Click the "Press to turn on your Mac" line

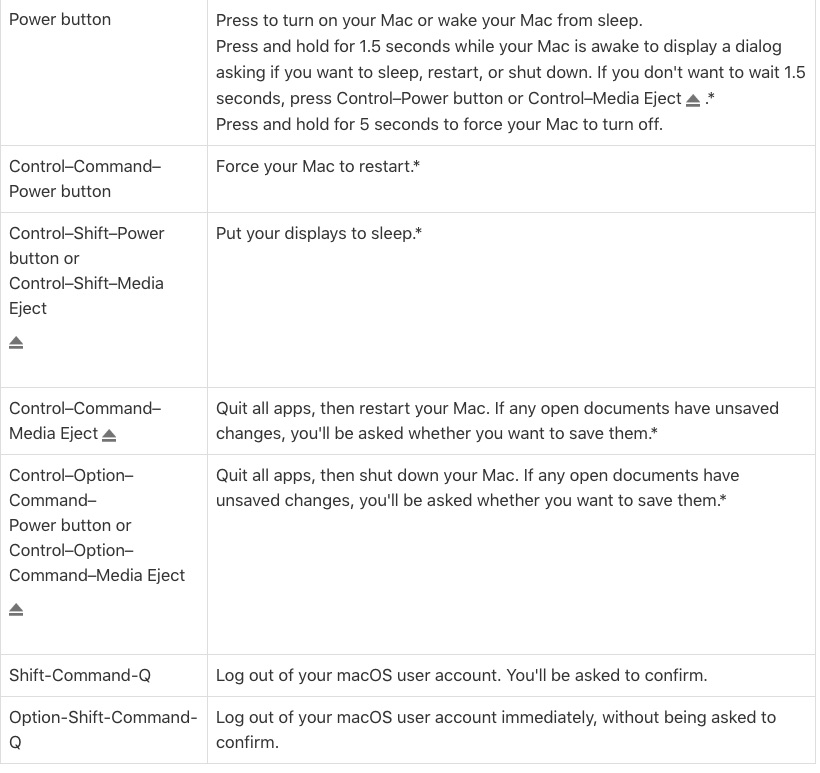pyautogui.click(x=429, y=20)
